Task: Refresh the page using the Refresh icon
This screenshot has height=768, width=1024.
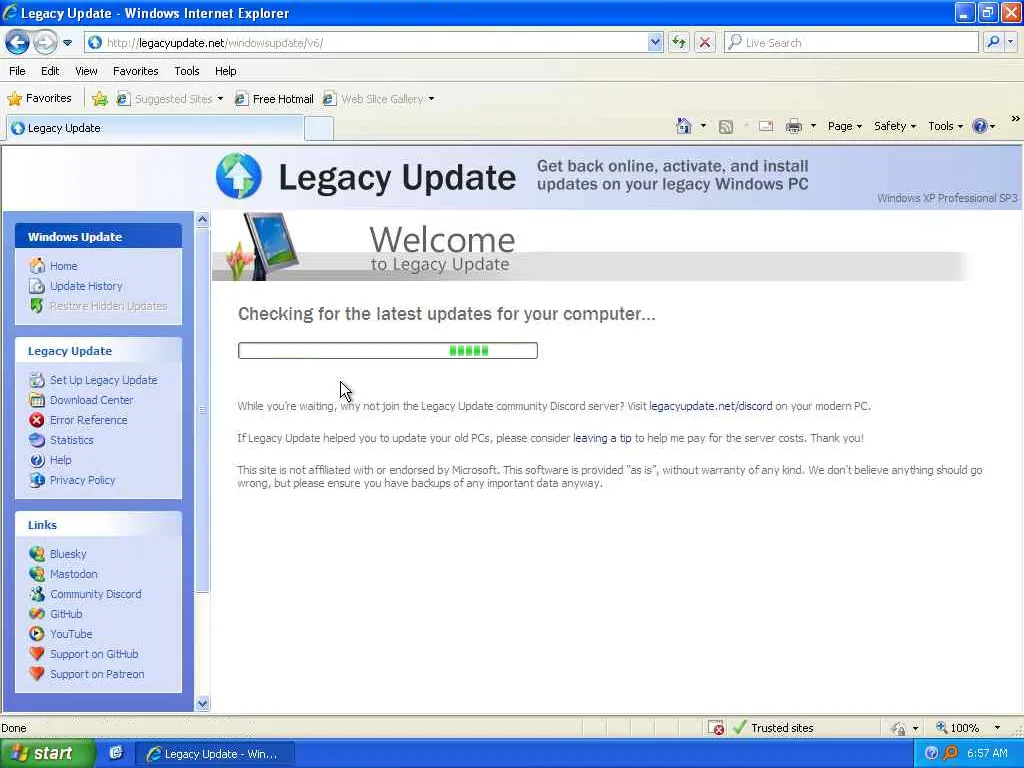Action: point(679,42)
